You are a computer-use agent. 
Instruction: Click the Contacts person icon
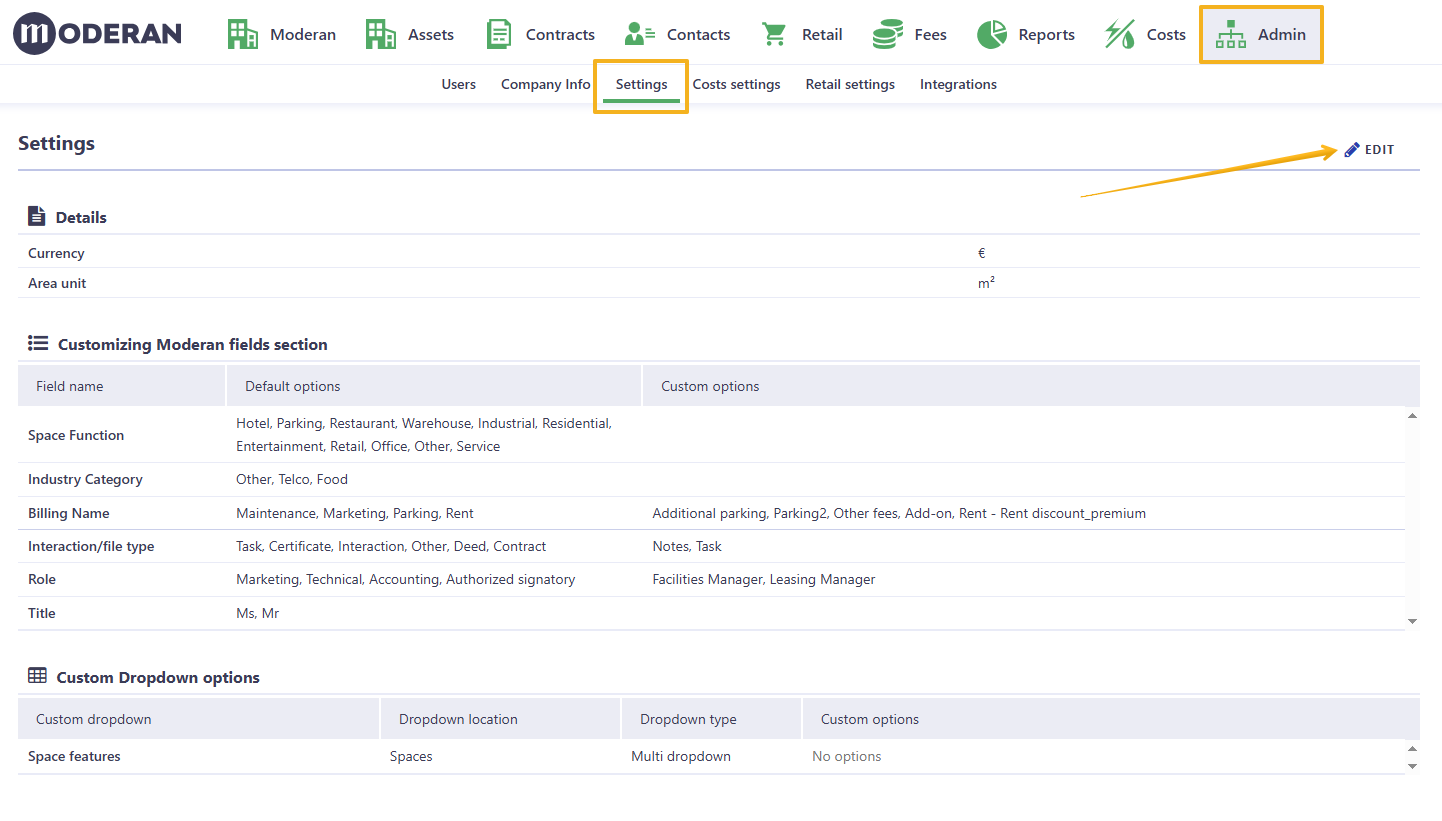pos(640,34)
